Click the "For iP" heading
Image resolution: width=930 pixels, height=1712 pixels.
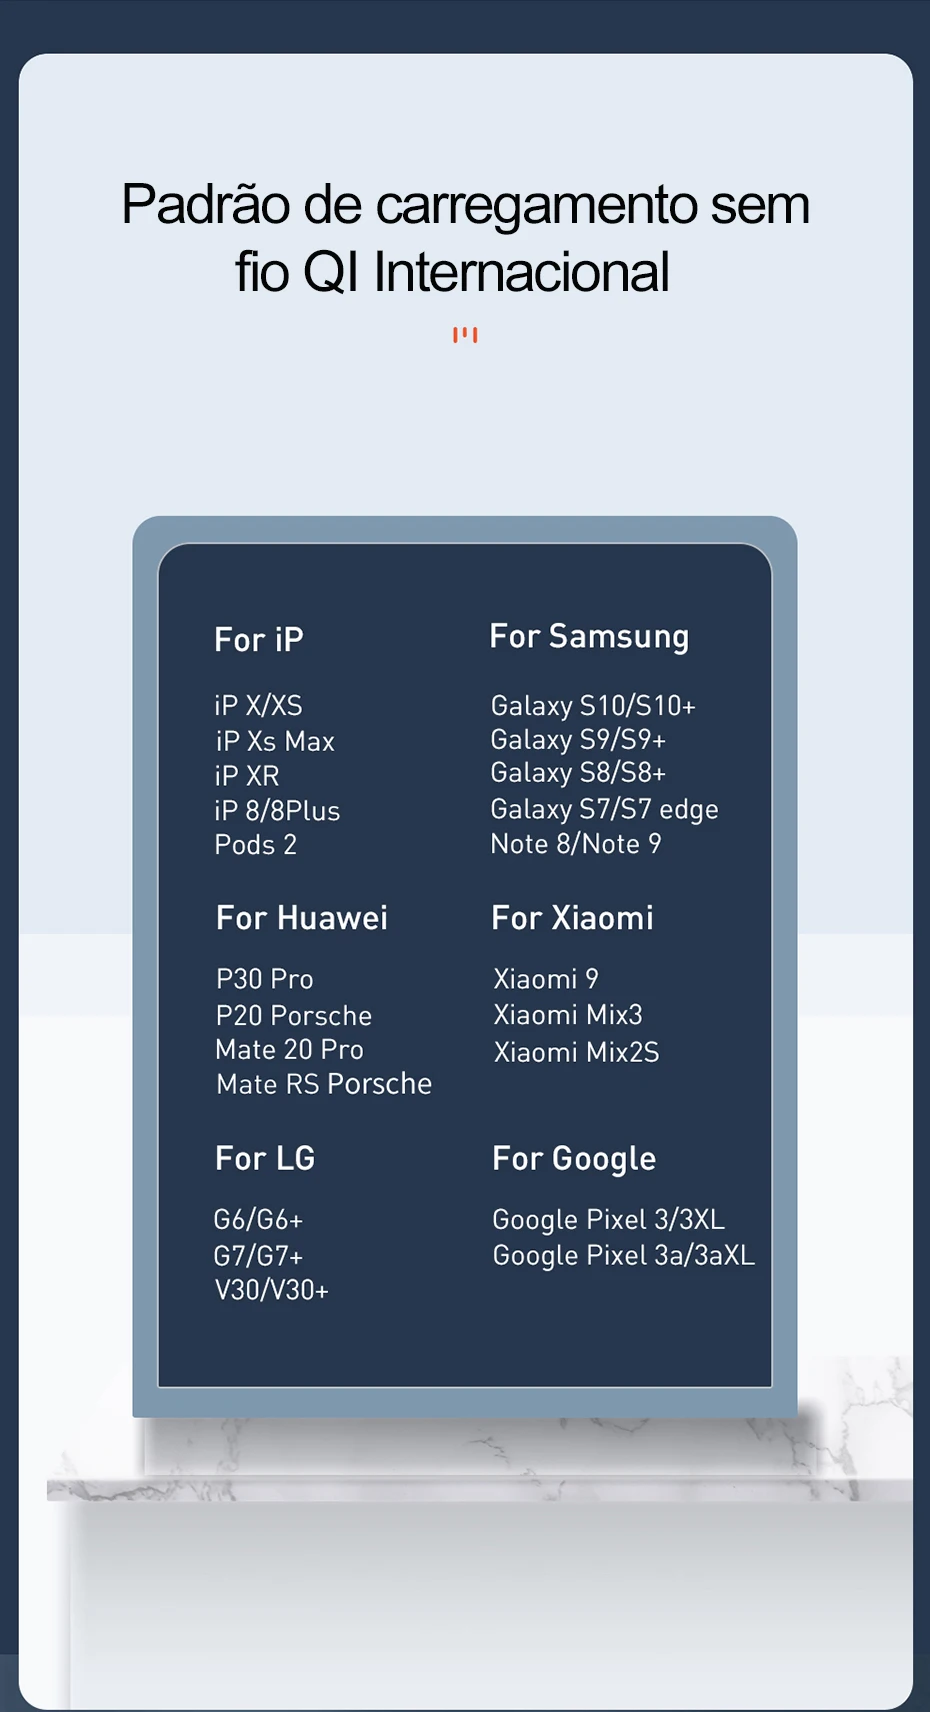click(259, 640)
